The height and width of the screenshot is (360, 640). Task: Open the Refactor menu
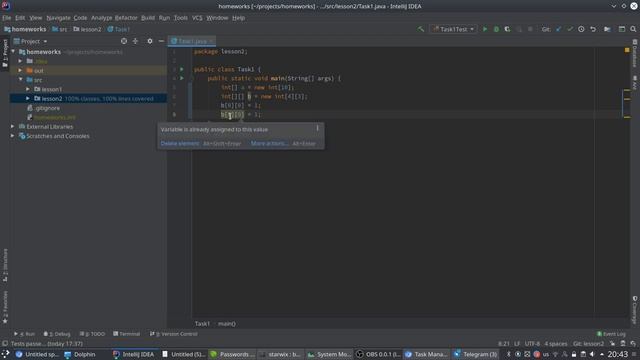coord(126,18)
